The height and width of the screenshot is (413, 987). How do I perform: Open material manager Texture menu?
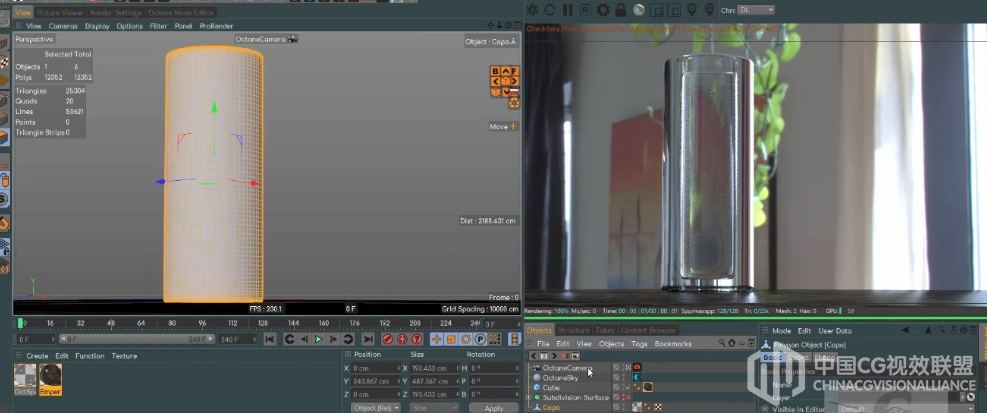pos(124,356)
